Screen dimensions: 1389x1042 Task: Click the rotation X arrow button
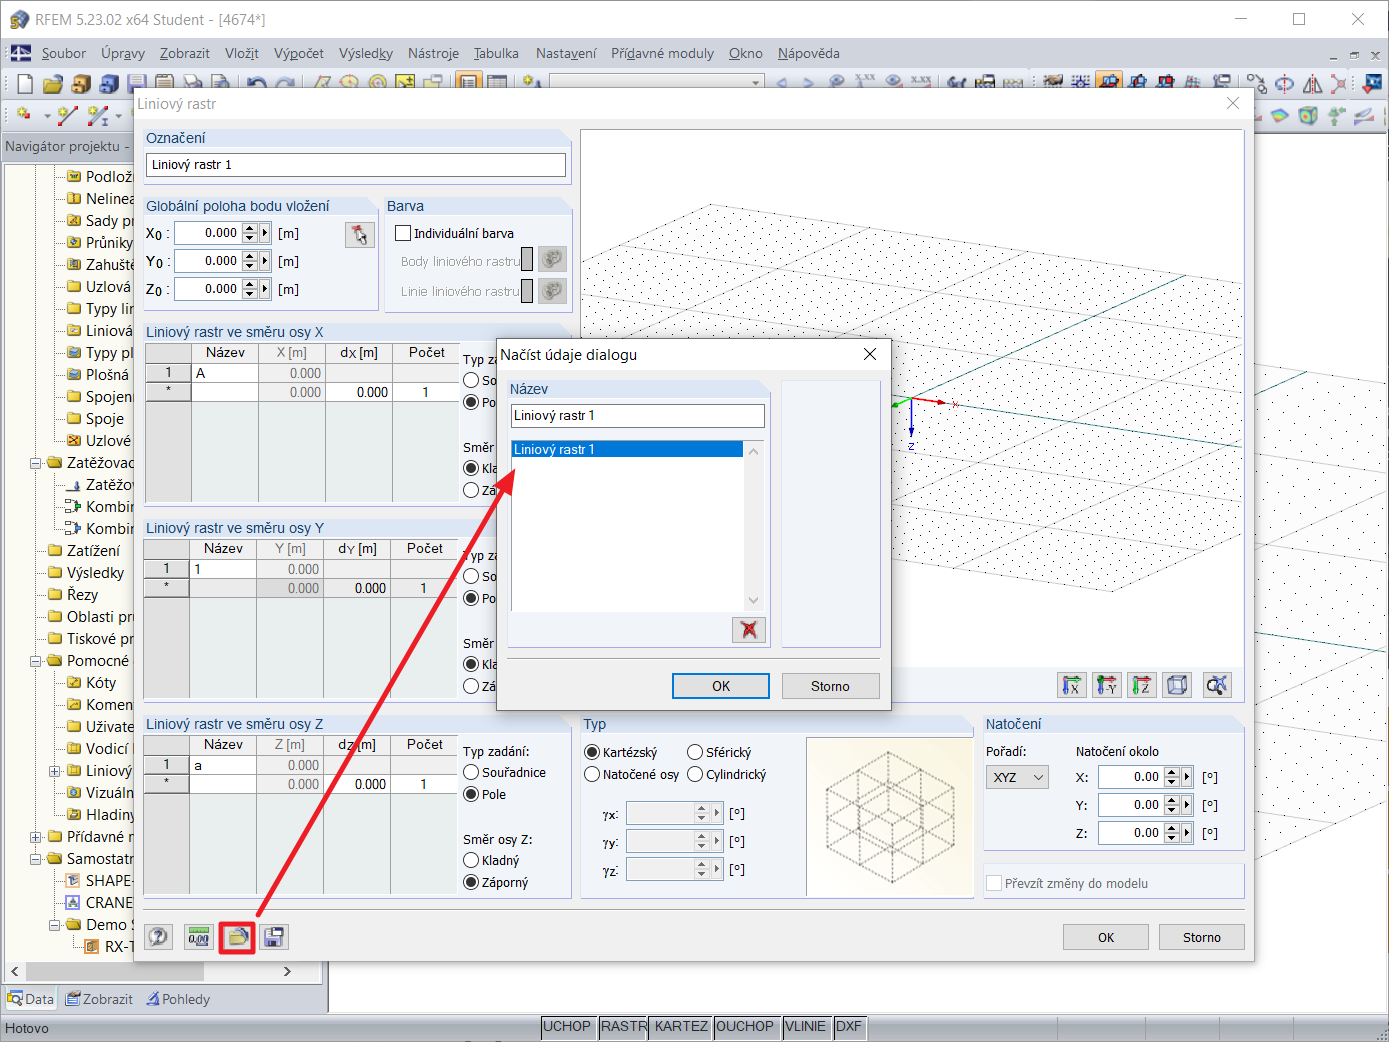[x=1187, y=777]
